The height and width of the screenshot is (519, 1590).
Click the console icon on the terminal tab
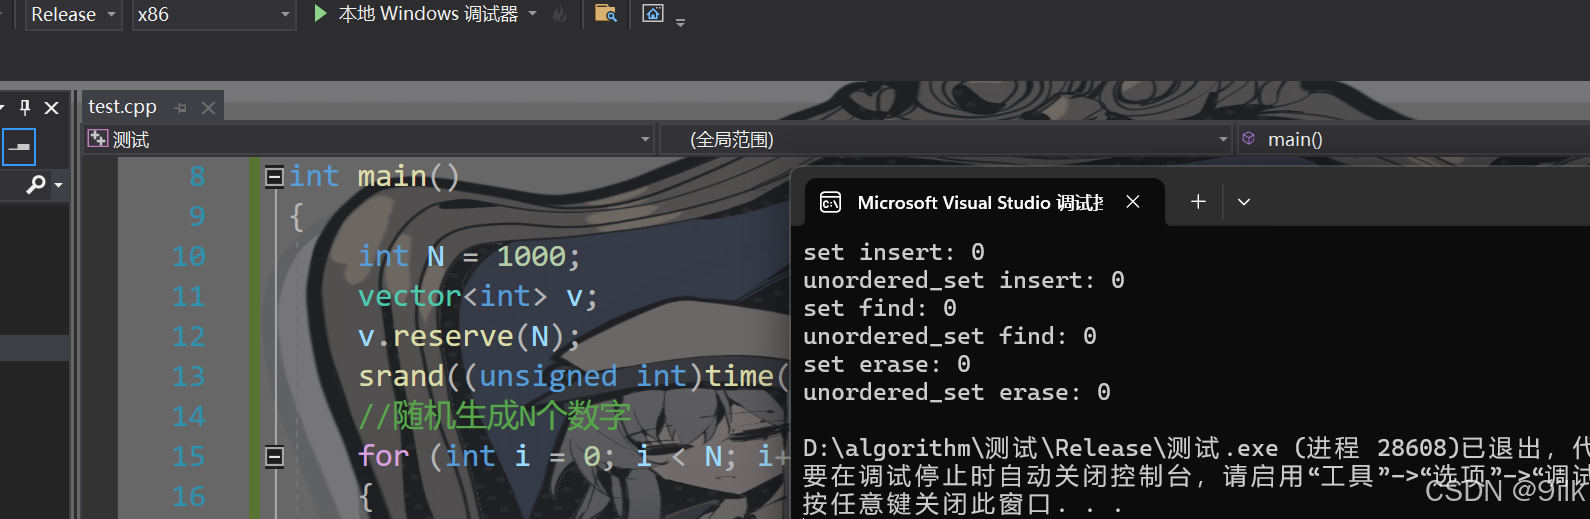click(x=831, y=203)
